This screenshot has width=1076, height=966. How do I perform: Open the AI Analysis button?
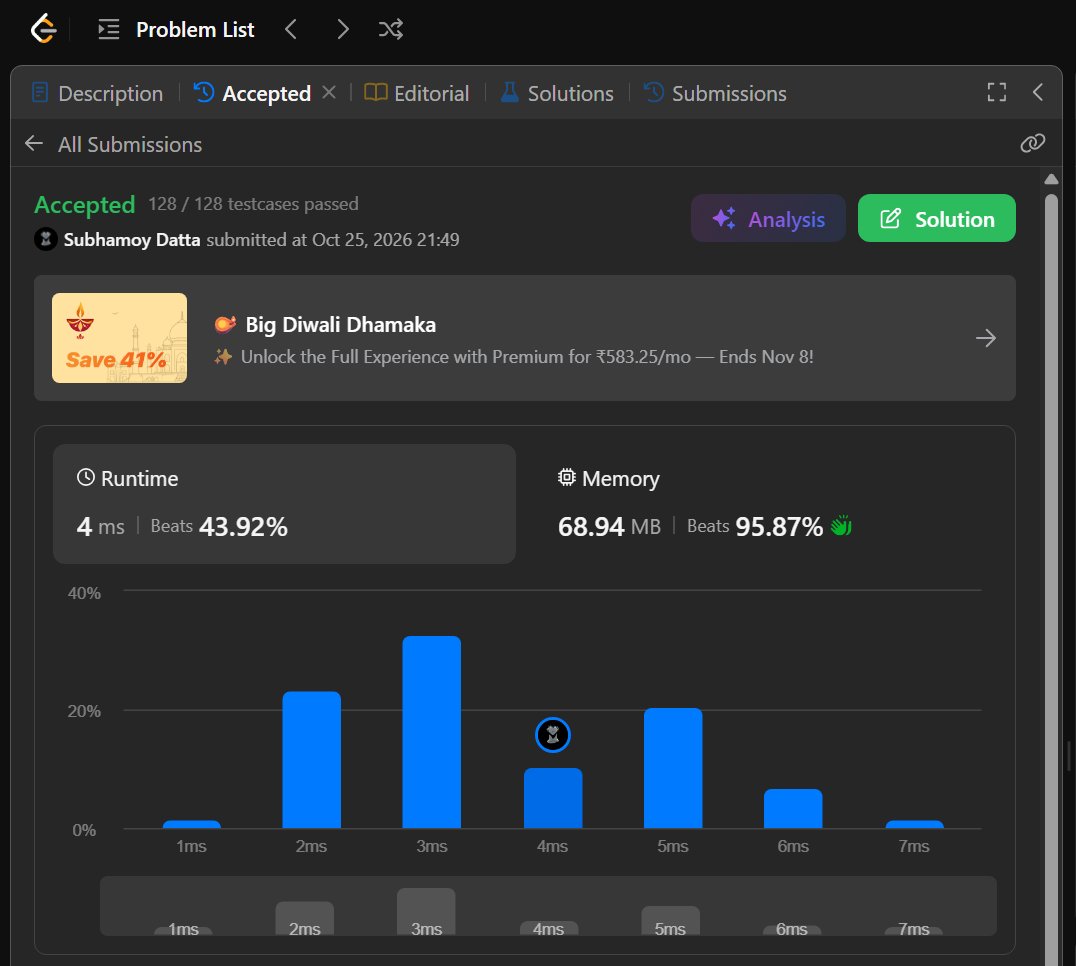point(769,218)
